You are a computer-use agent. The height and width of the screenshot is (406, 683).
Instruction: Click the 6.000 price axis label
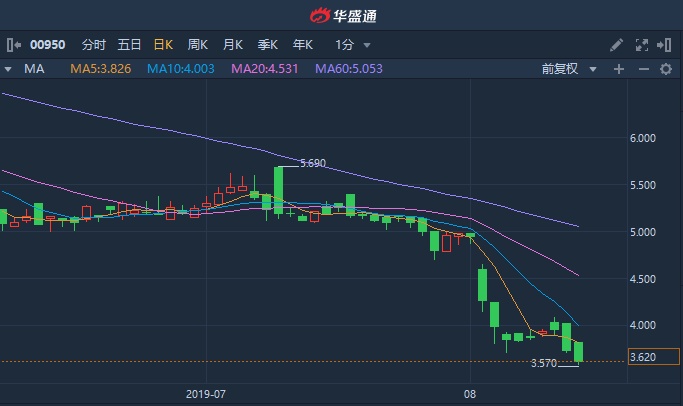tap(642, 138)
